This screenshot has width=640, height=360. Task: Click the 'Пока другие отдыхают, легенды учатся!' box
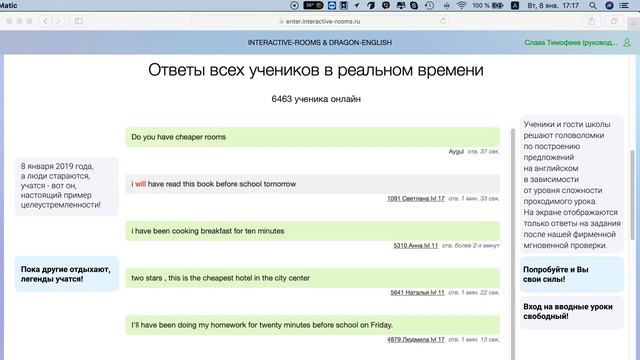click(67, 274)
